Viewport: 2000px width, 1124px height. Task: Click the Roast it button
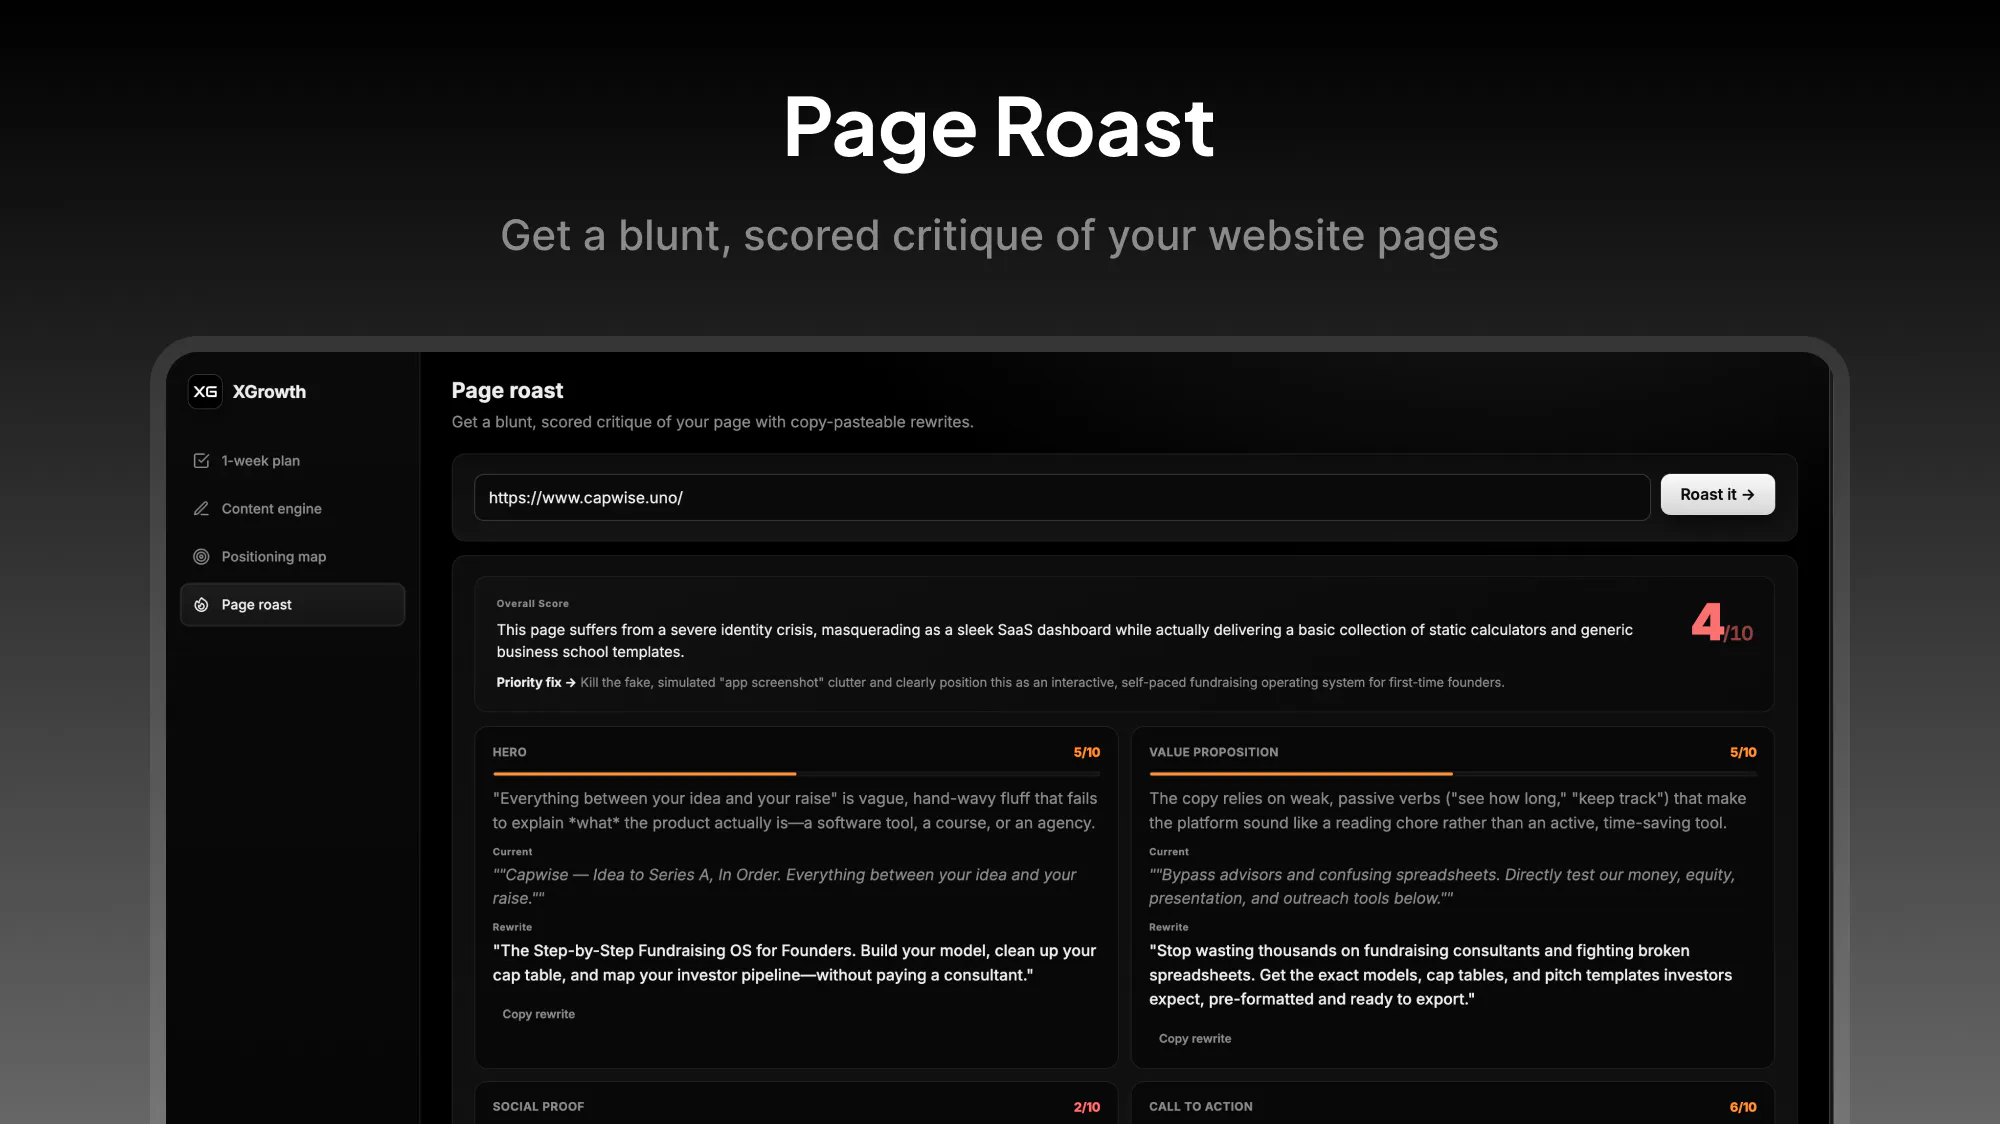1717,495
